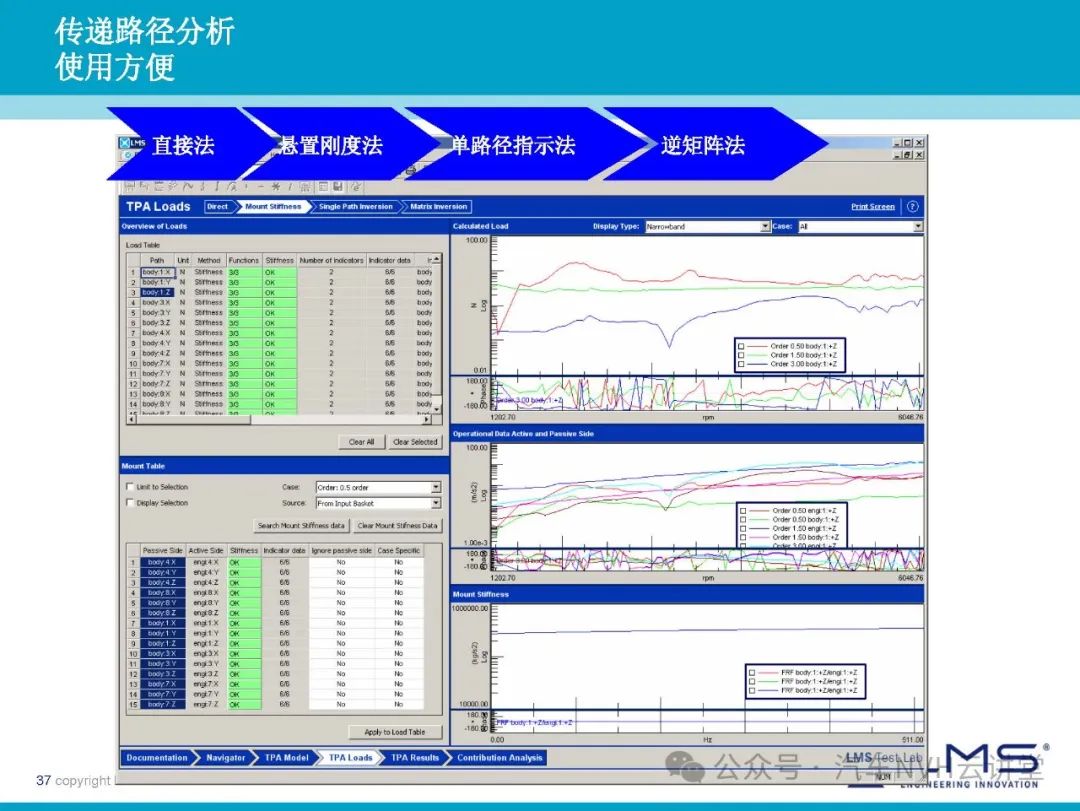
Task: Click Load Table vertical scrollbar up arrow
Action: [437, 258]
